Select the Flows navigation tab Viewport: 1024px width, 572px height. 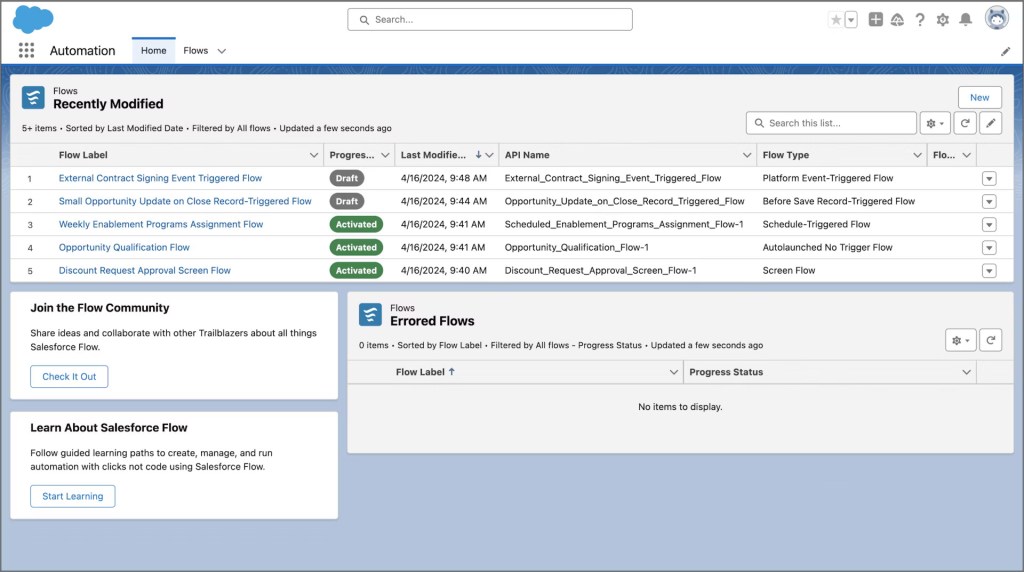point(196,51)
